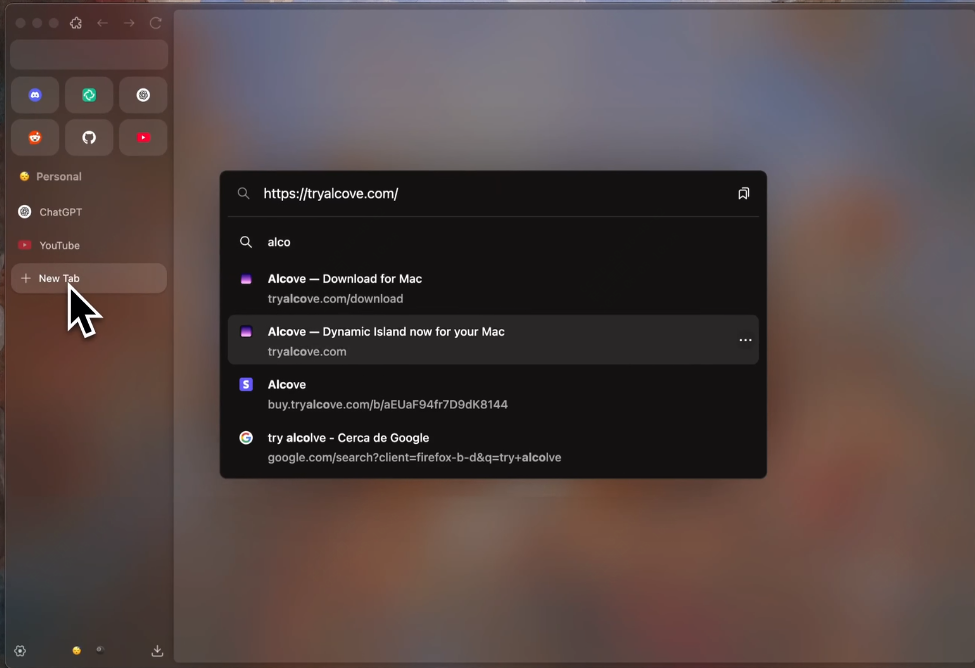Open the YouTube pinned essential tile
975x668 pixels.
tap(143, 137)
